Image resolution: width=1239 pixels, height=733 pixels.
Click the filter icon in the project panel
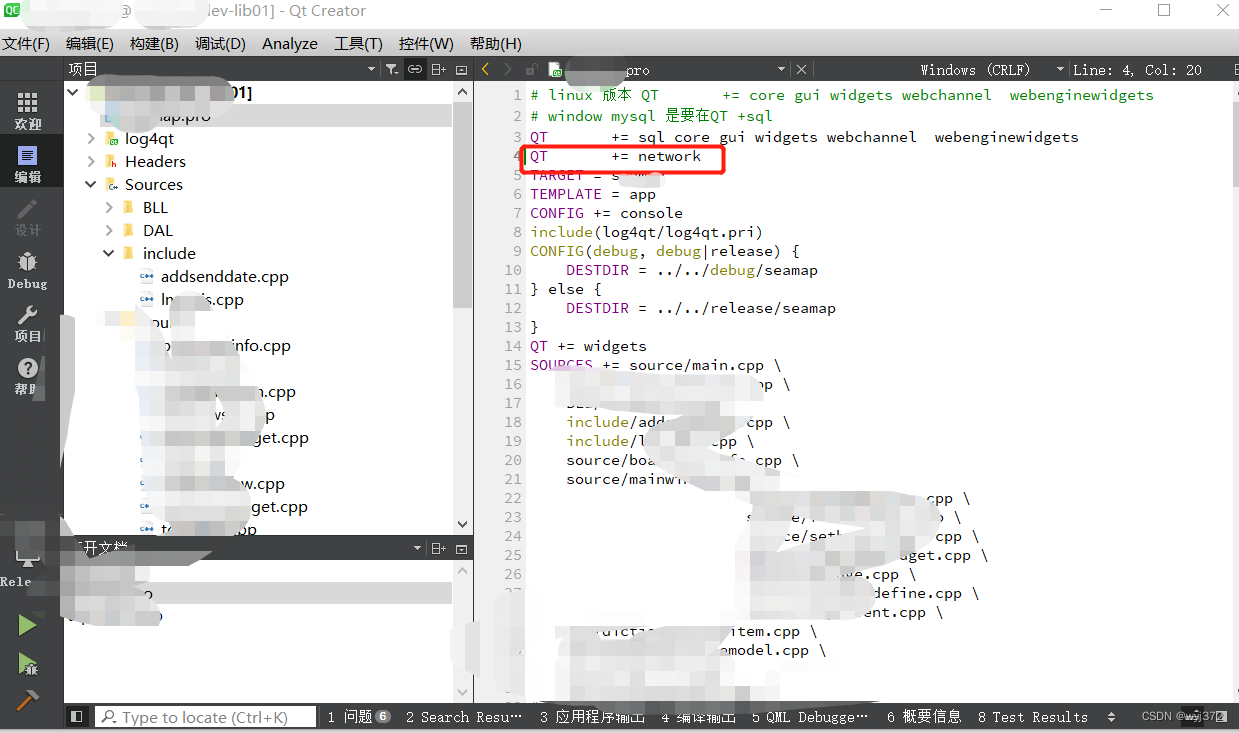coord(391,69)
